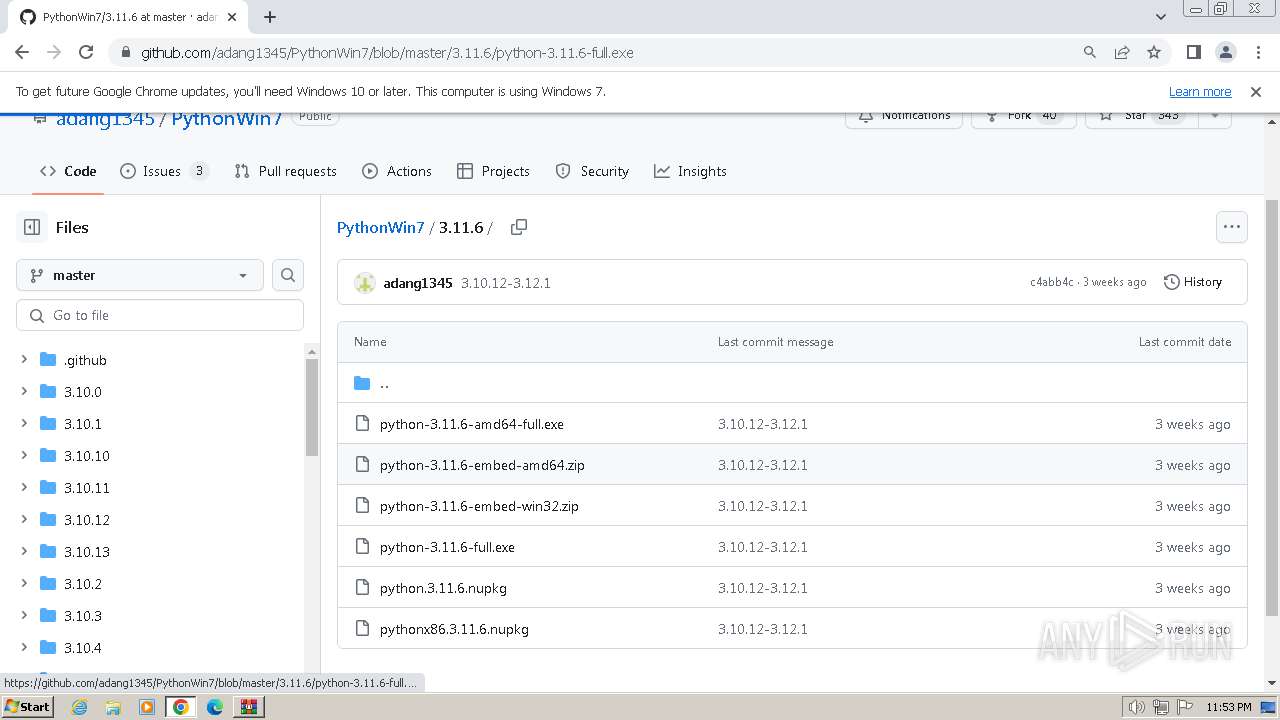Open commit message 3.10.12-3.12.1 in header
The width and height of the screenshot is (1280, 720).
click(506, 283)
